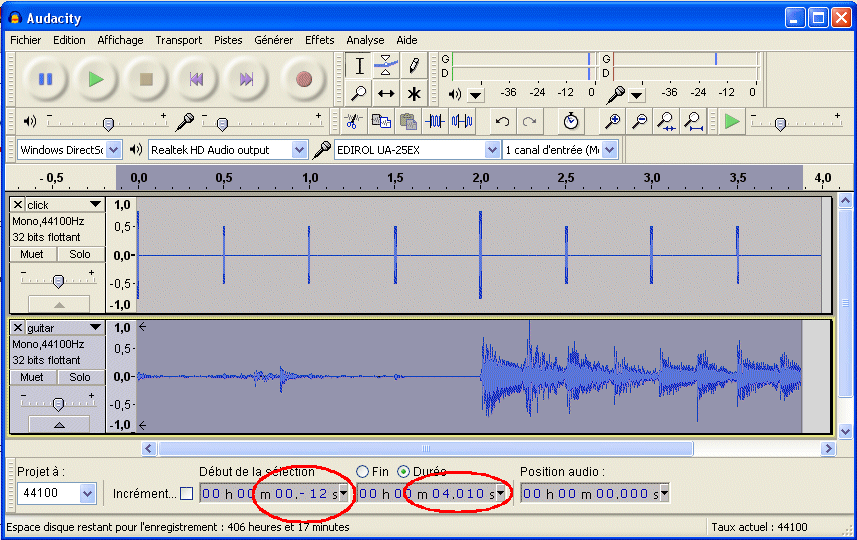Select the Durée radio button
Viewport: 857px width, 540px height.
403,471
